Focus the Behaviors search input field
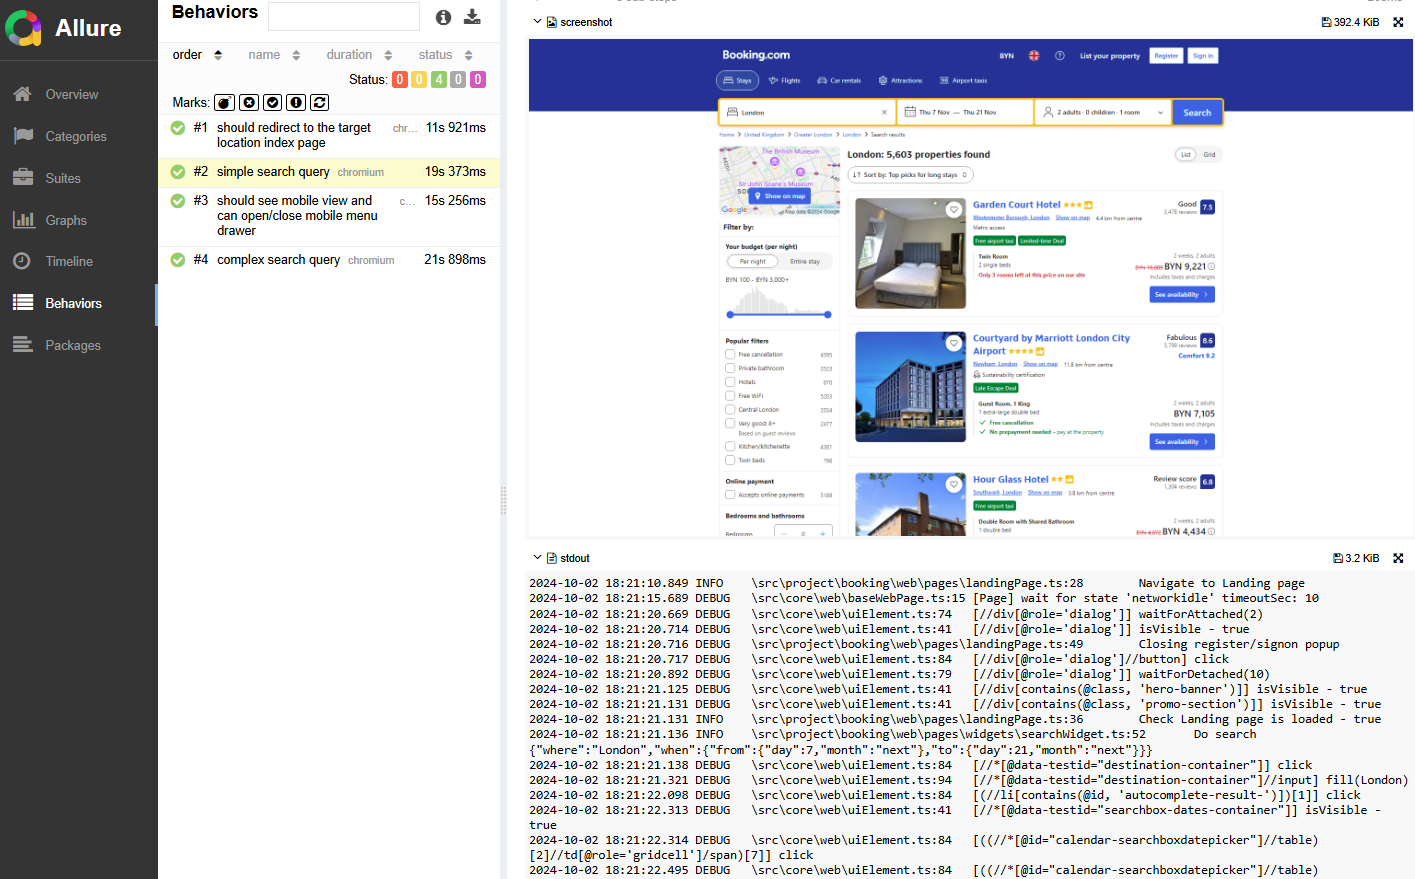 coord(344,16)
